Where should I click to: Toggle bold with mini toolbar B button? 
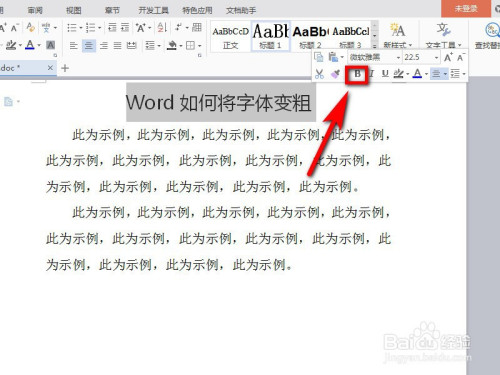point(357,74)
